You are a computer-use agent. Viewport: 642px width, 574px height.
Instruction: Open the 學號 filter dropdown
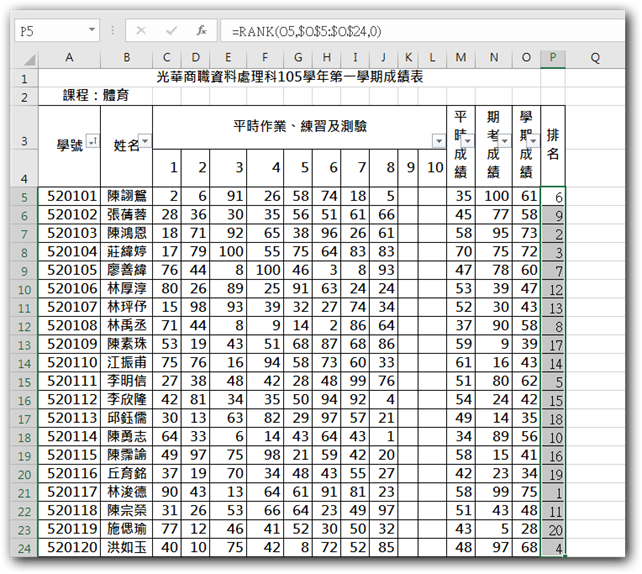(x=93, y=141)
